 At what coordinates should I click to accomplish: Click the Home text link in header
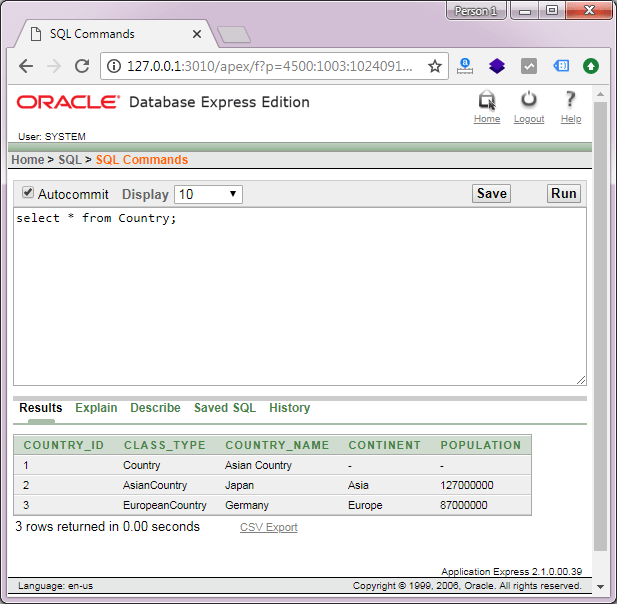click(487, 119)
